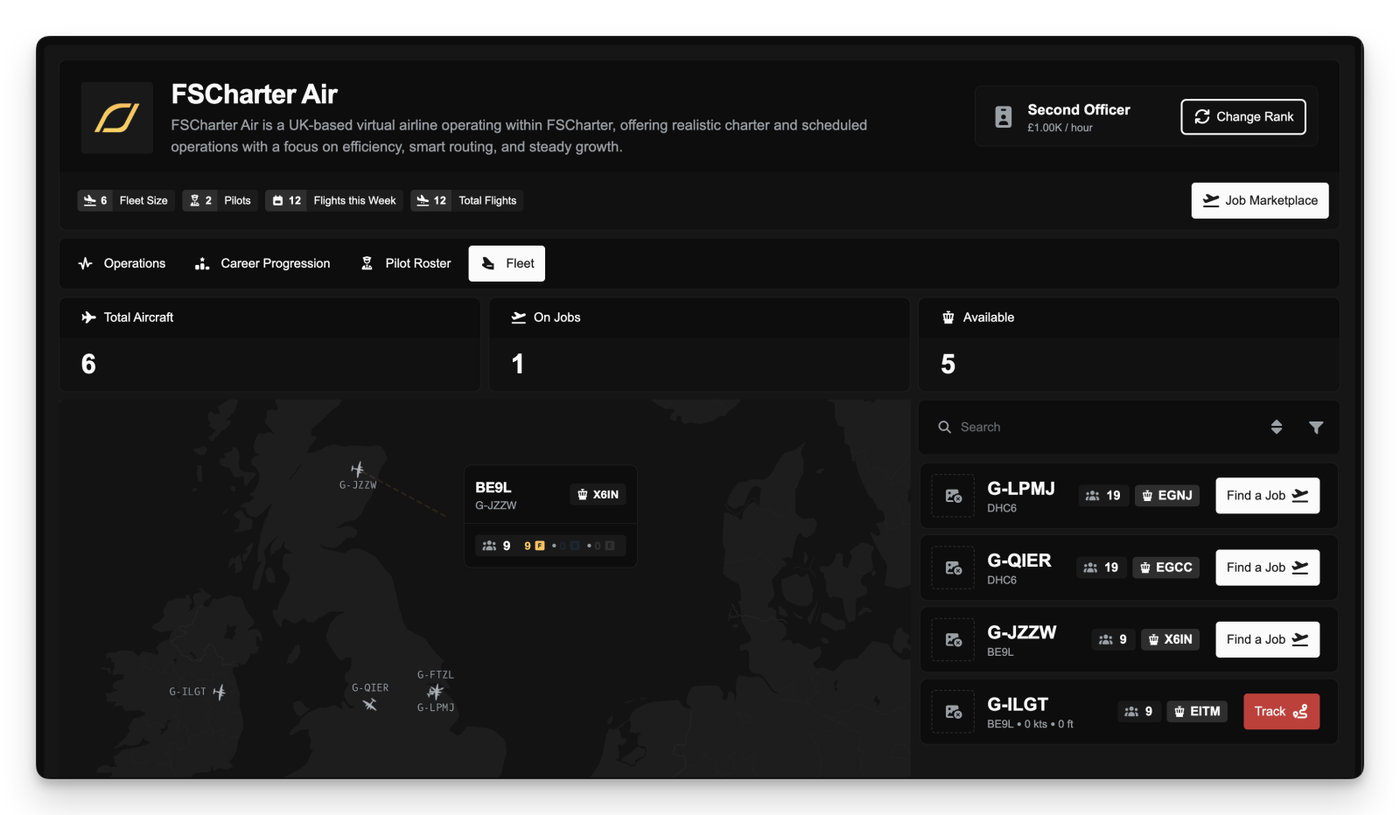Click the FSCharter Air logo icon

[117, 118]
